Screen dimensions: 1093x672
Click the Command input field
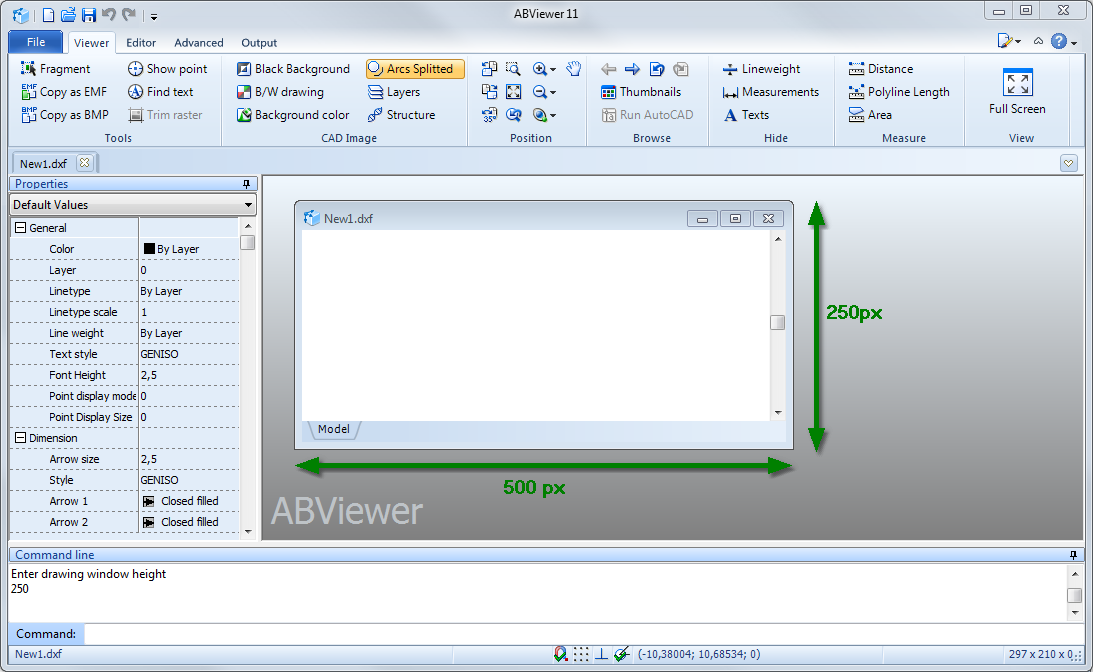click(x=584, y=634)
